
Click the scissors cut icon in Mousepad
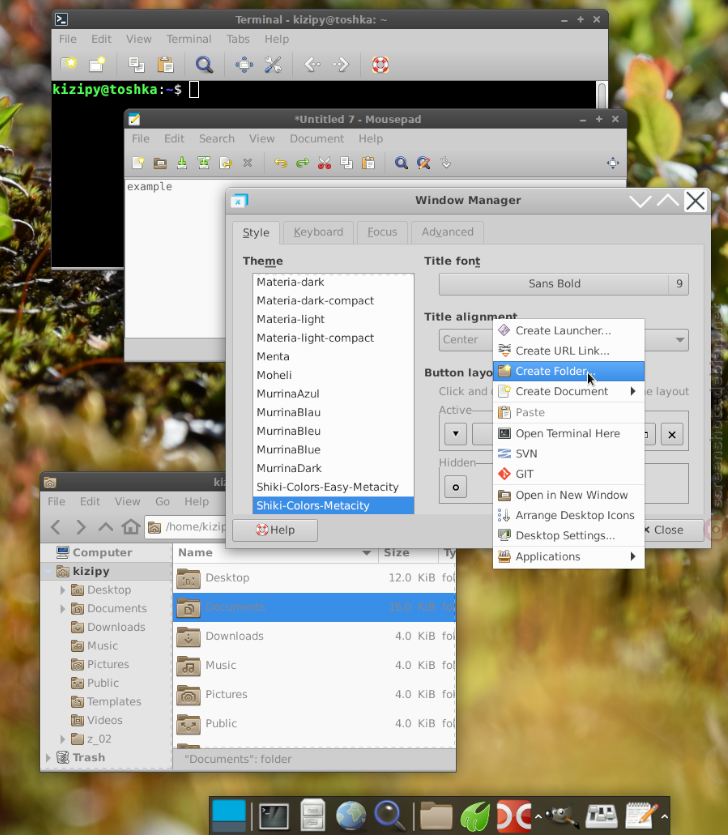[x=324, y=162]
